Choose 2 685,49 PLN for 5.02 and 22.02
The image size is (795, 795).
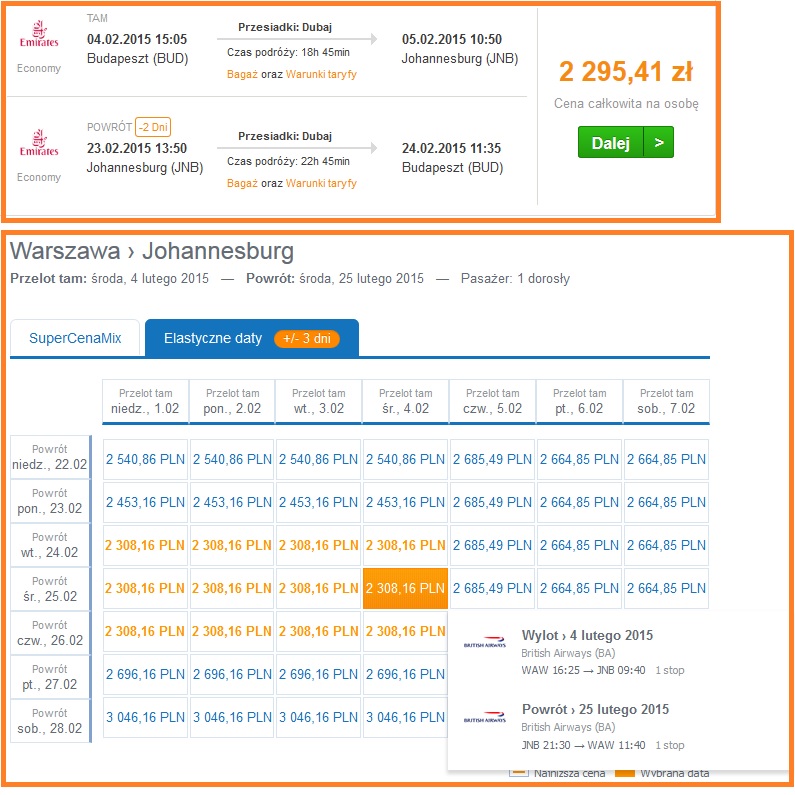[x=492, y=459]
